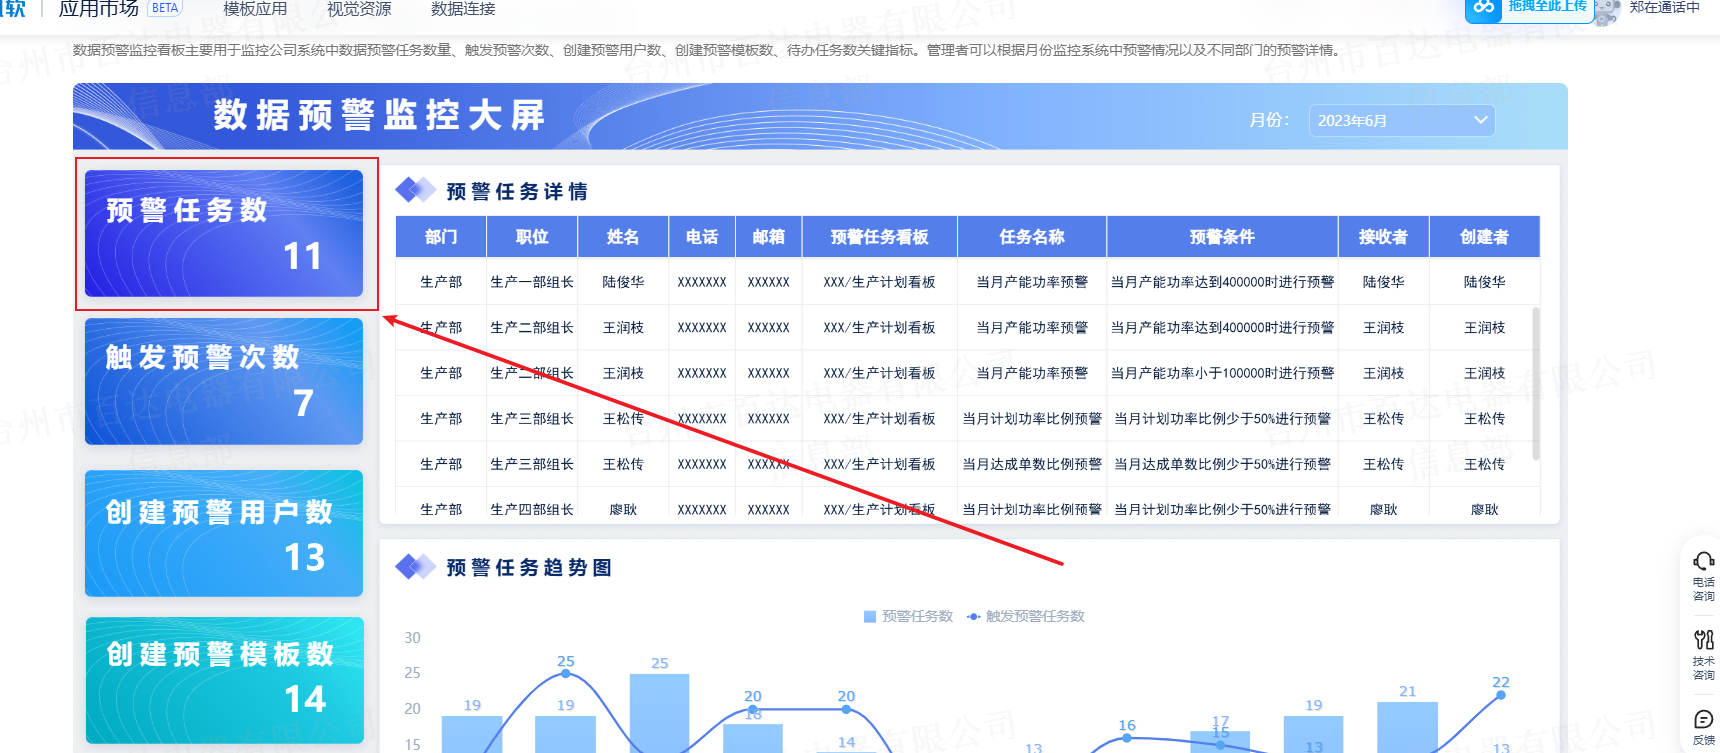Screen dimensions: 1720x753
Task: Click the avatar icon beside 郑在通话中
Action: point(1608,10)
